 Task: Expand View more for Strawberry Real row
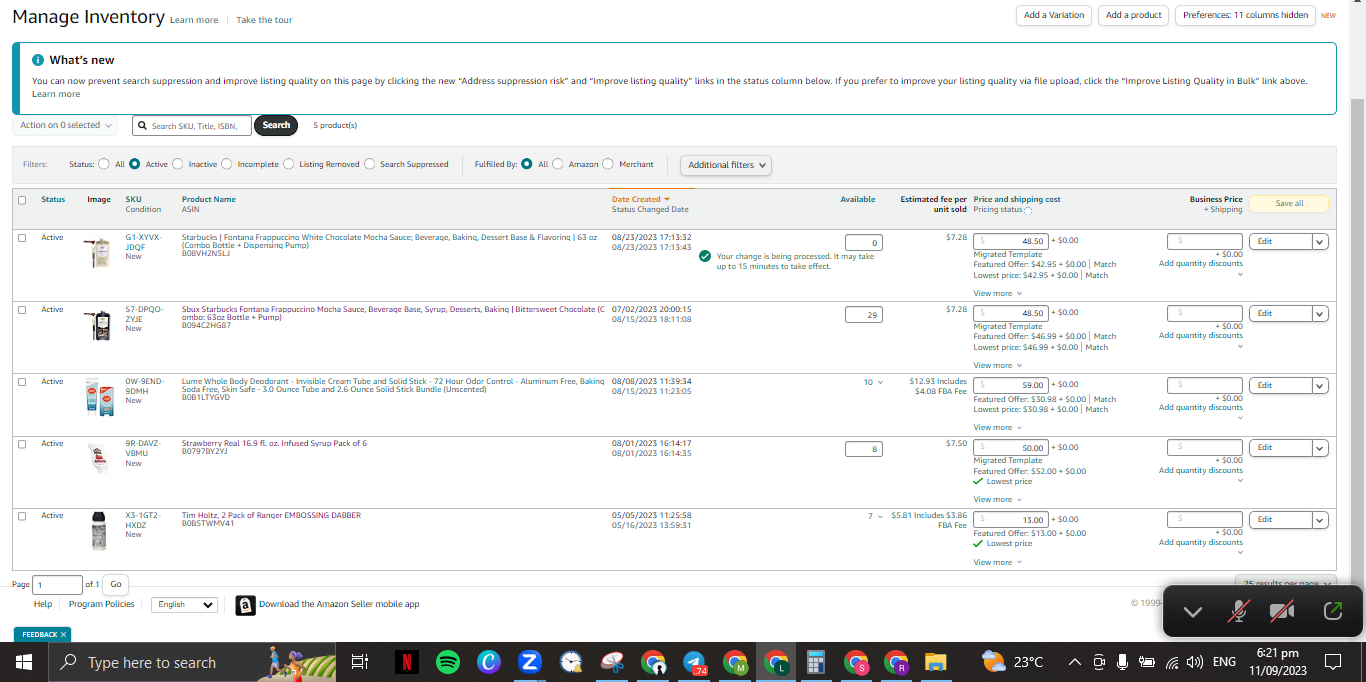(998, 500)
